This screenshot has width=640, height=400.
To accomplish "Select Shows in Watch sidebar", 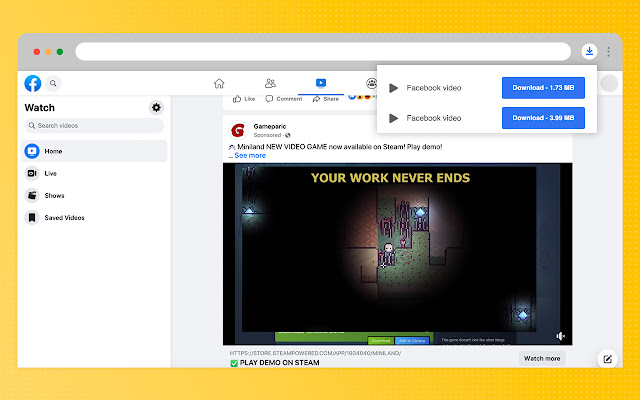I will pos(94,196).
